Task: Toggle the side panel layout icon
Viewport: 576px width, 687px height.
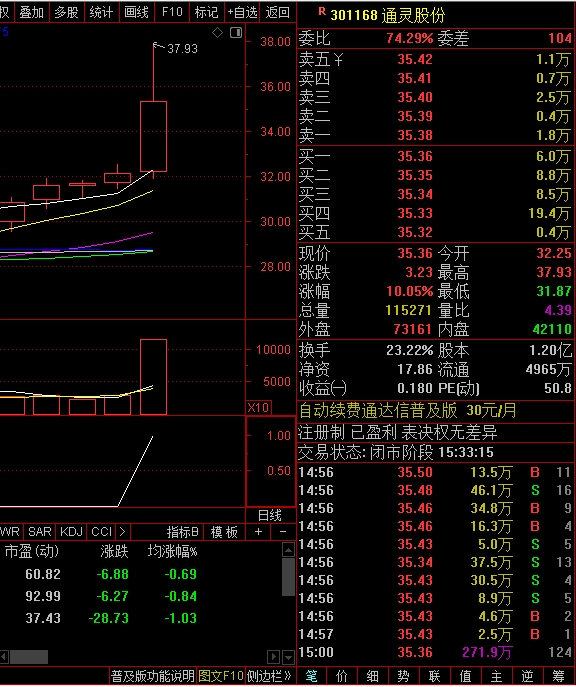Action: pos(236,32)
